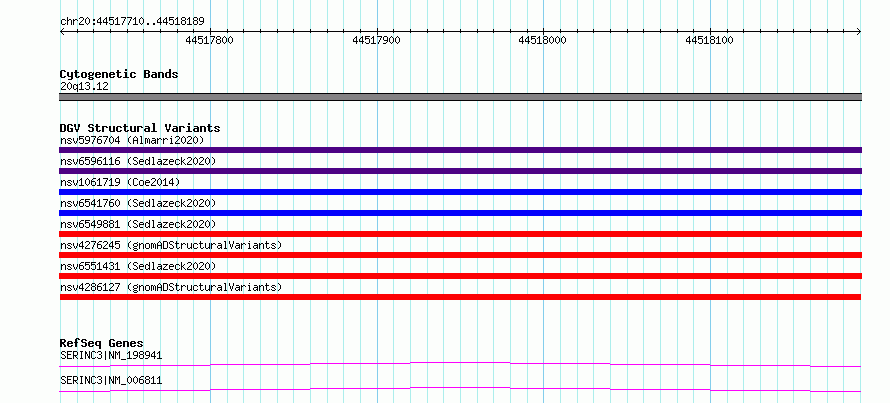
Task: Click the red bar for nsv6549881
Action: [x=460, y=234]
